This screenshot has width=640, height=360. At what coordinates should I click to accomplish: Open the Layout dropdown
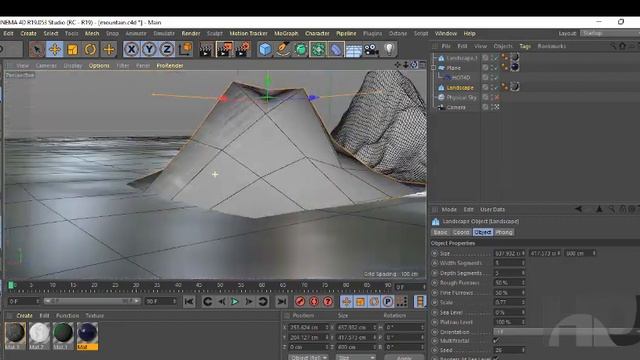tap(610, 33)
